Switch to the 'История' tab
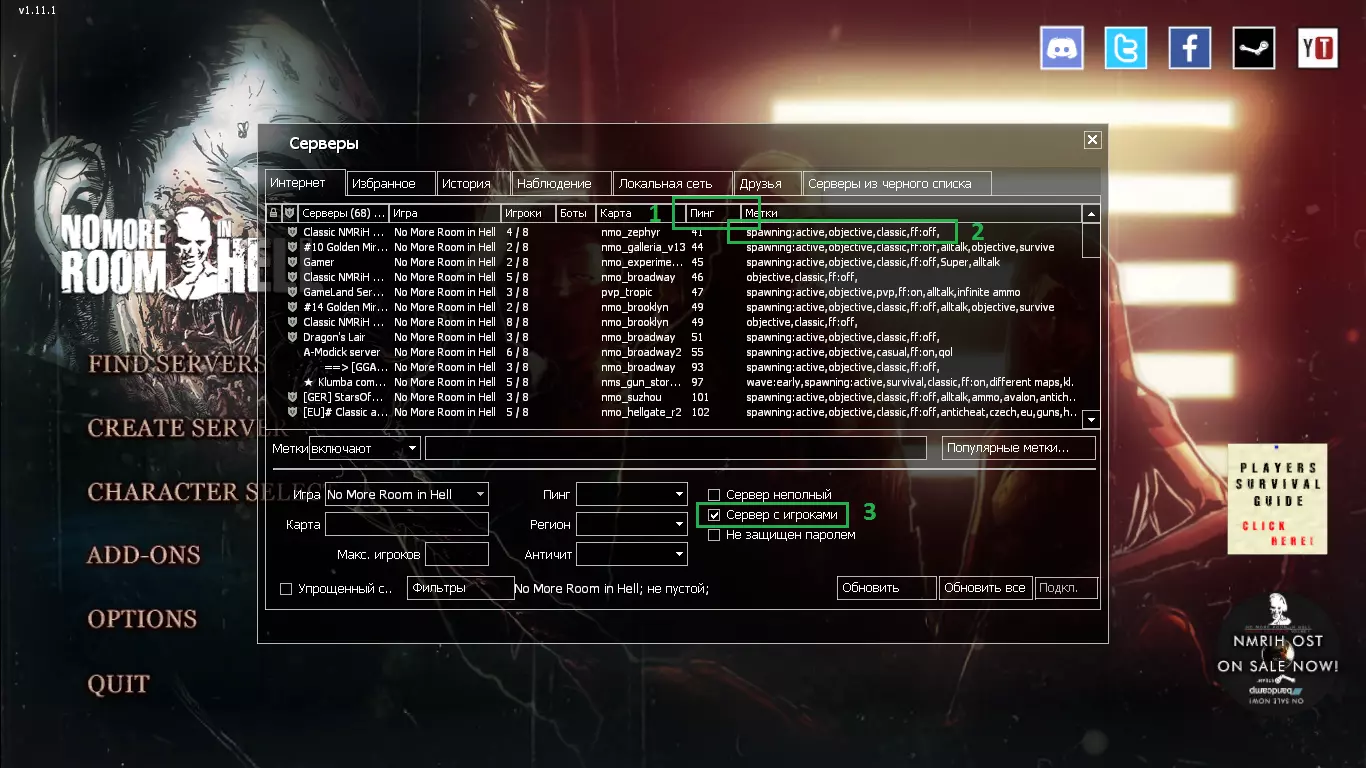This screenshot has width=1366, height=768. click(474, 183)
